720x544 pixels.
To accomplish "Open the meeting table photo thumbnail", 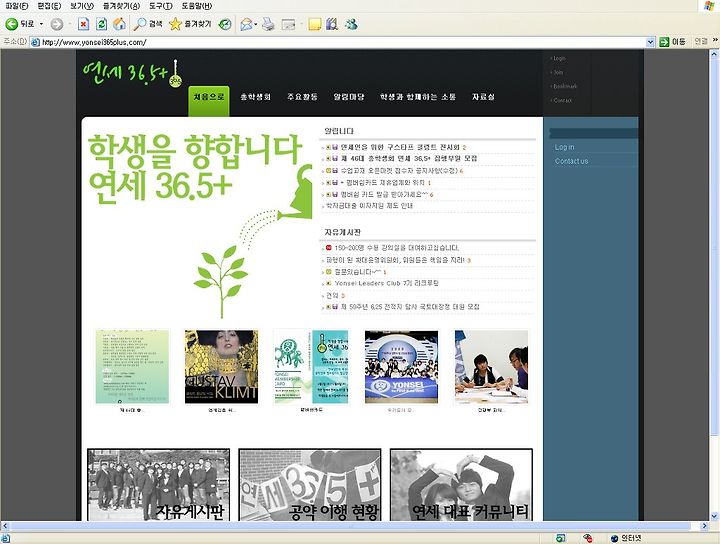I will tap(491, 367).
